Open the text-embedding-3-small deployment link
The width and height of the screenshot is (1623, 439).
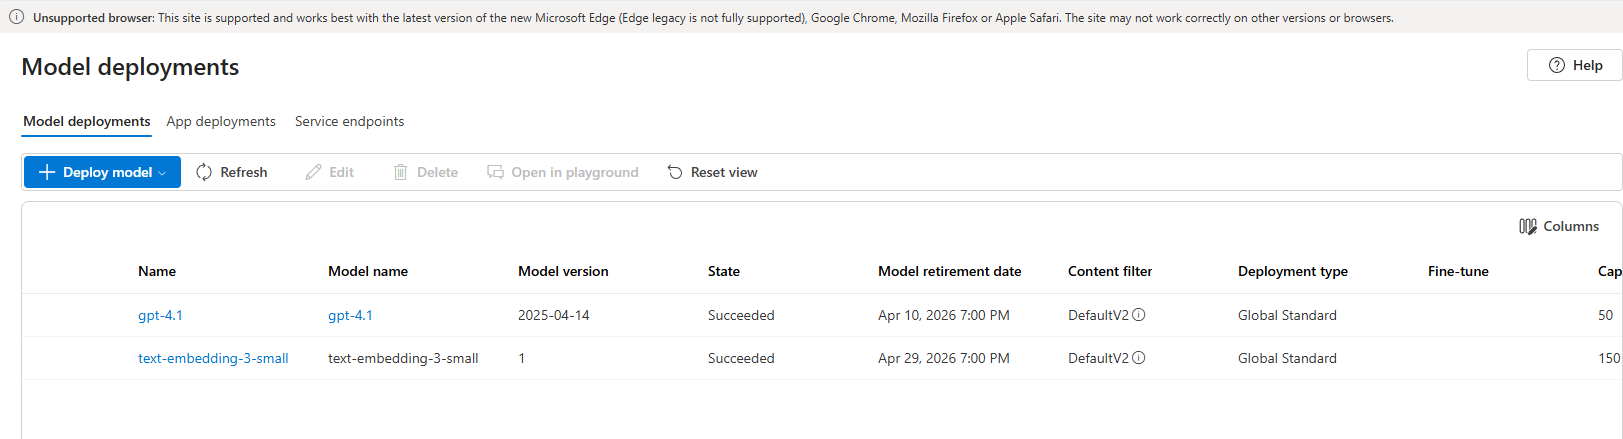(x=213, y=358)
